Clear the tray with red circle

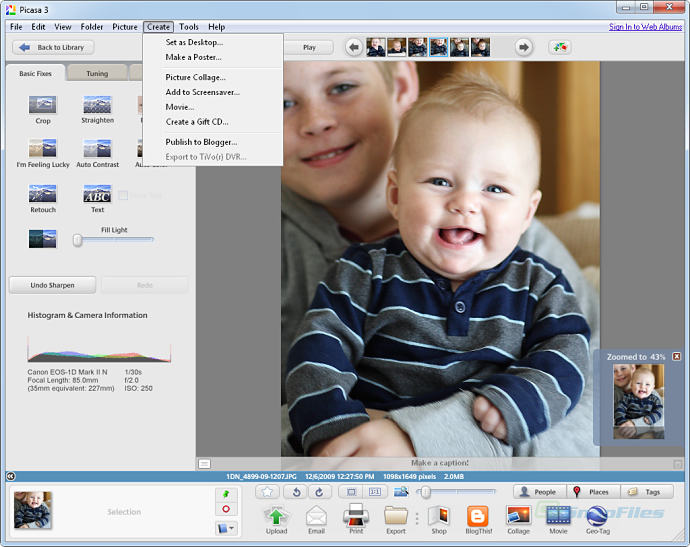click(226, 509)
